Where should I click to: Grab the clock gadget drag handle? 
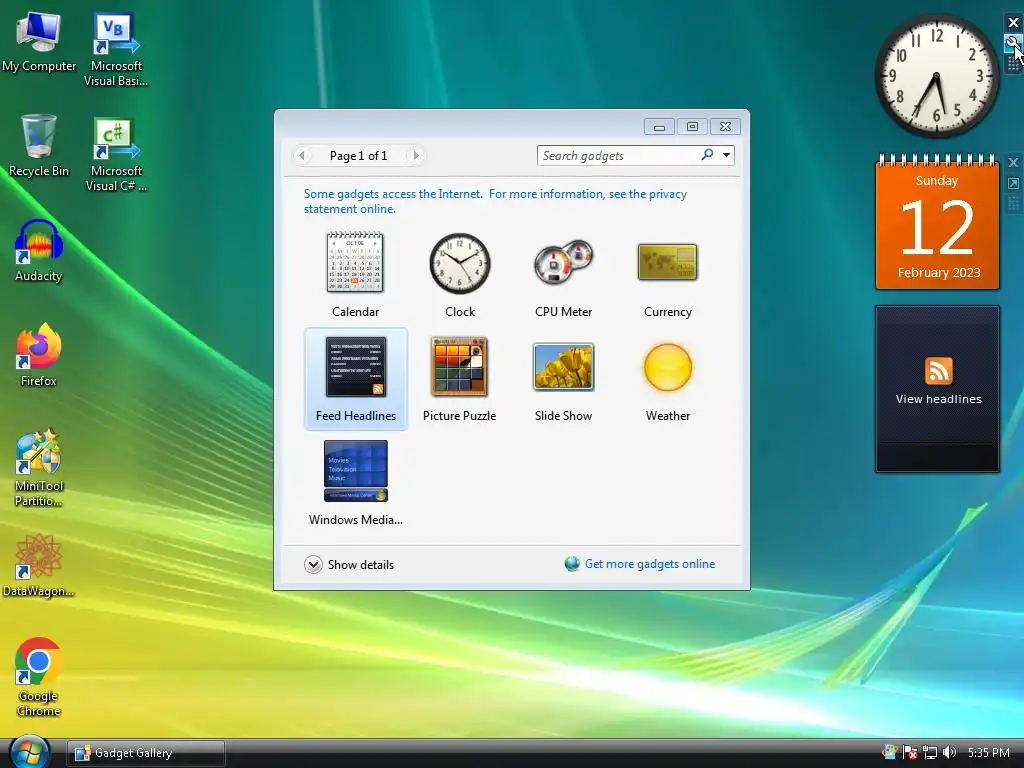point(1013,64)
